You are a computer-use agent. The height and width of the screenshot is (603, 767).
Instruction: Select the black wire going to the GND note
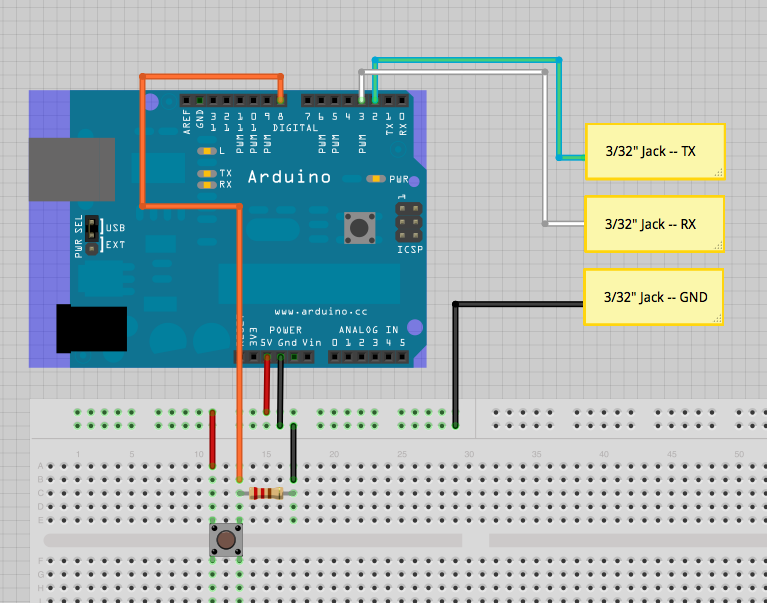[455, 364]
